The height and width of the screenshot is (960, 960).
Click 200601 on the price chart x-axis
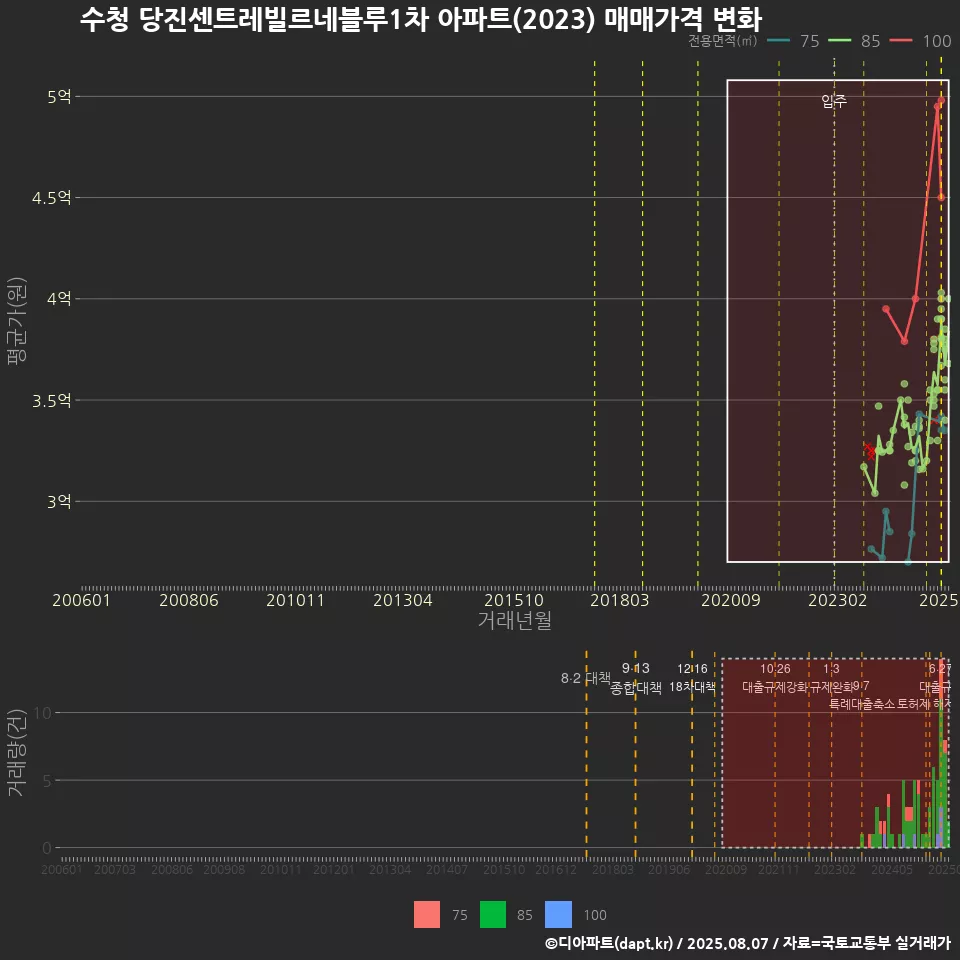(x=81, y=600)
